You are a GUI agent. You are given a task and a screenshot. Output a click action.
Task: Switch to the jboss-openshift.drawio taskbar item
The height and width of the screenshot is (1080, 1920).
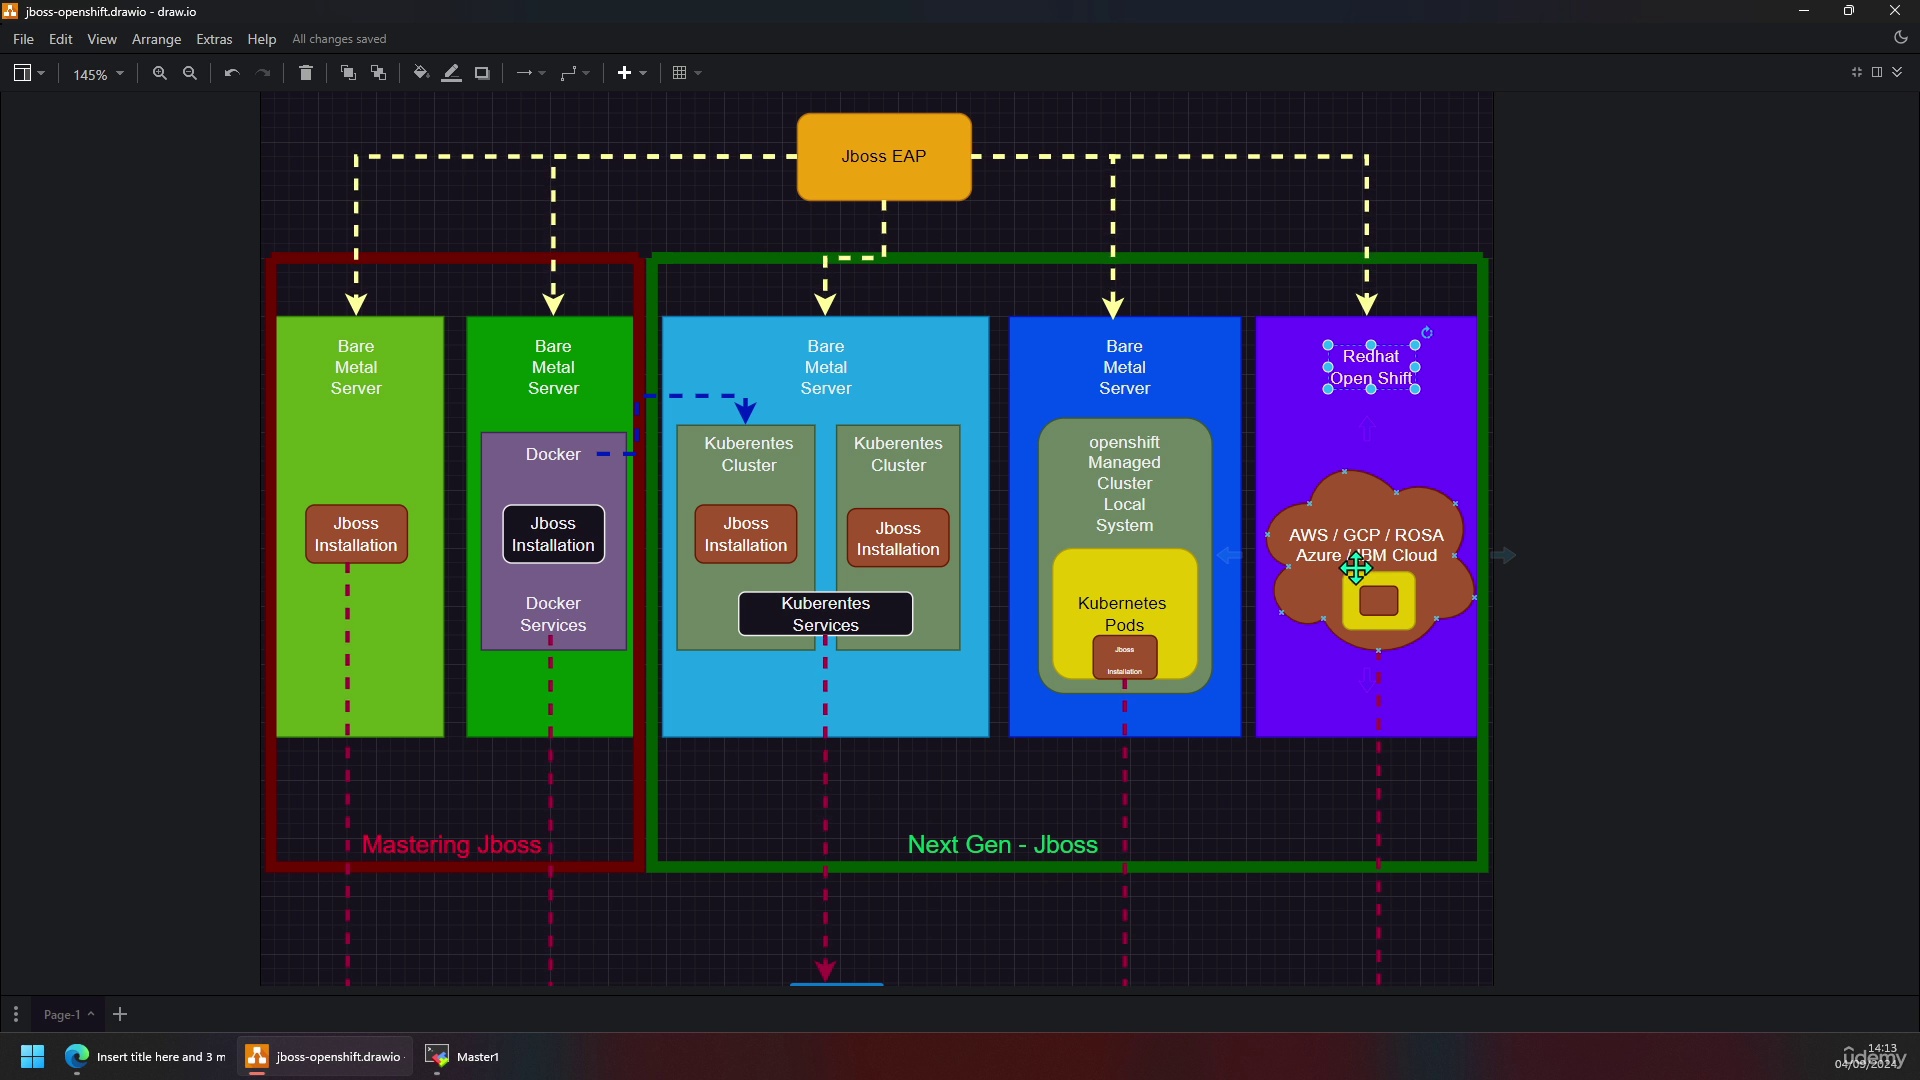pos(325,1056)
